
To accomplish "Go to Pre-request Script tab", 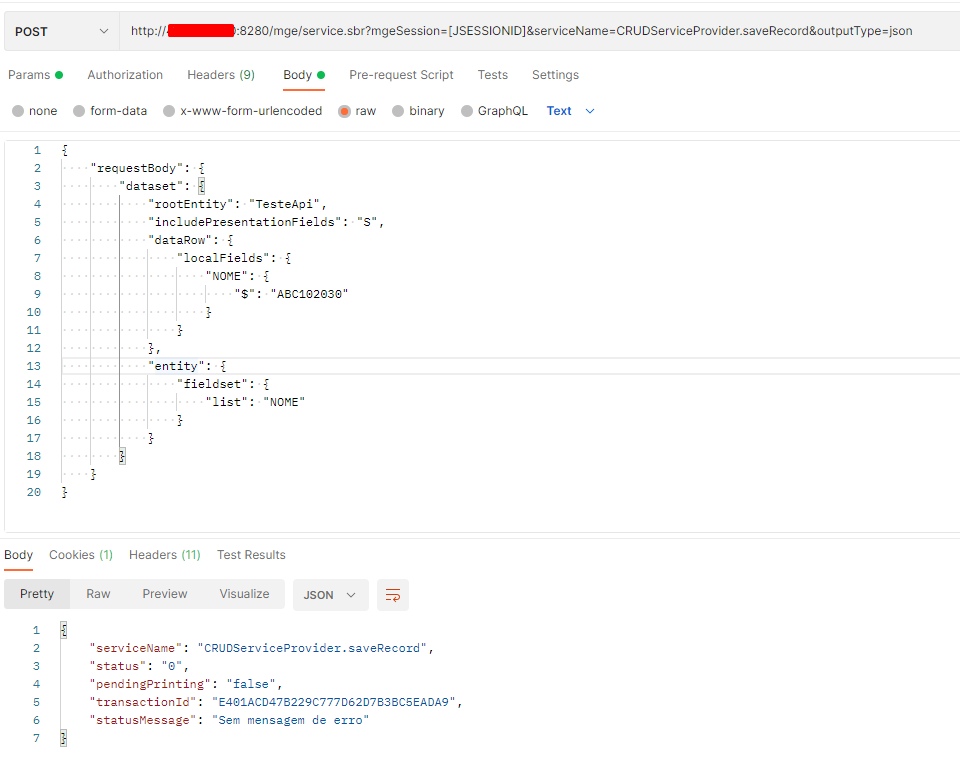I will pyautogui.click(x=401, y=75).
